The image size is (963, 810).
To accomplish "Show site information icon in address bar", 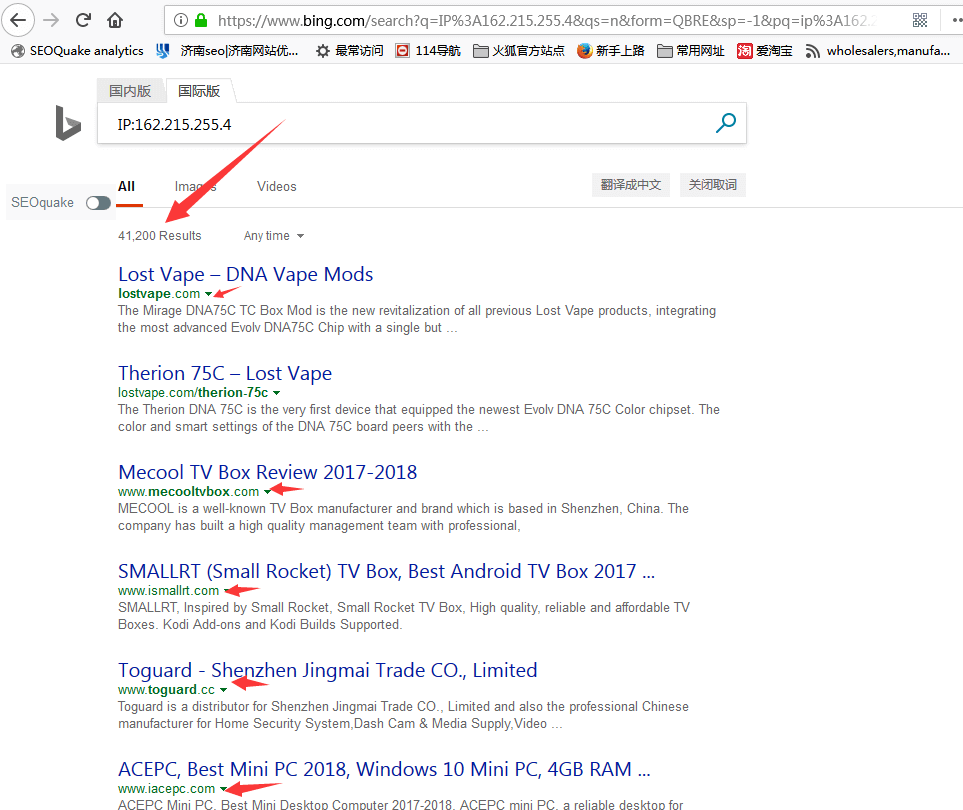I will tap(181, 20).
